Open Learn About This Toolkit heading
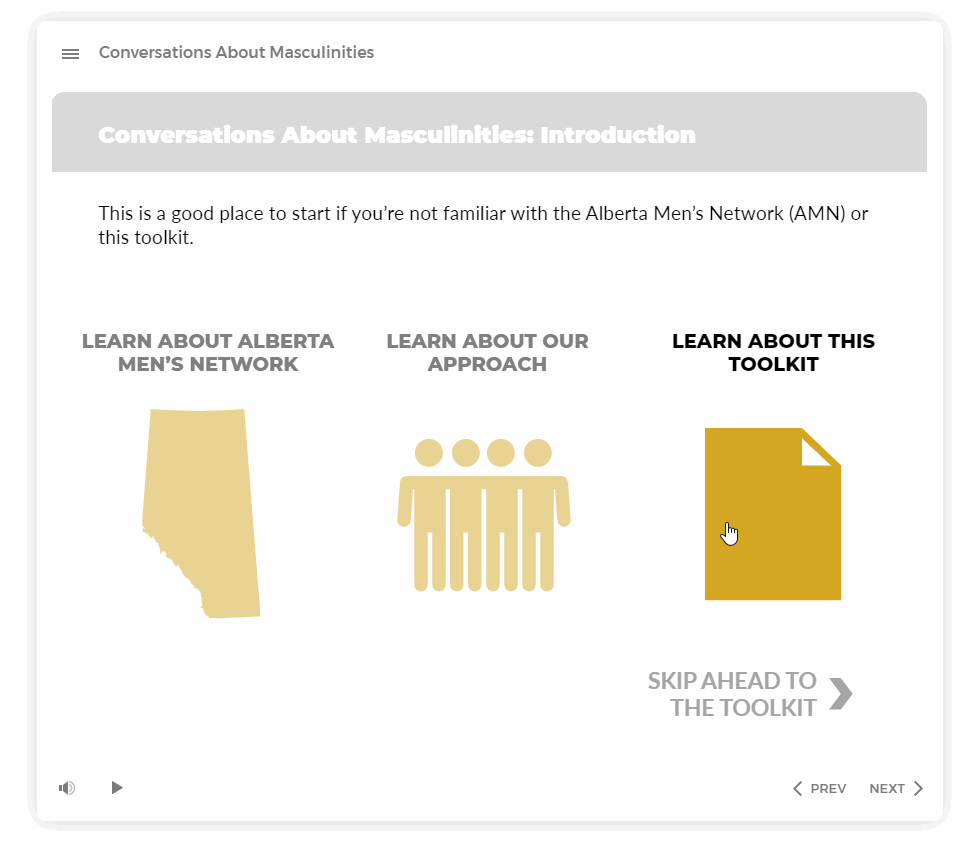The height and width of the screenshot is (842, 975). [773, 353]
